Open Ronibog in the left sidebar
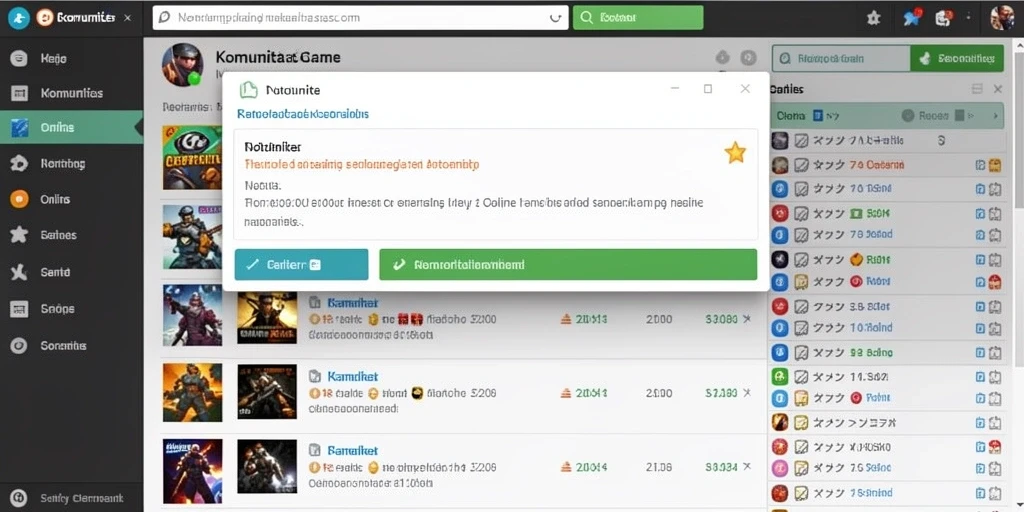The image size is (1024, 512). 72,163
